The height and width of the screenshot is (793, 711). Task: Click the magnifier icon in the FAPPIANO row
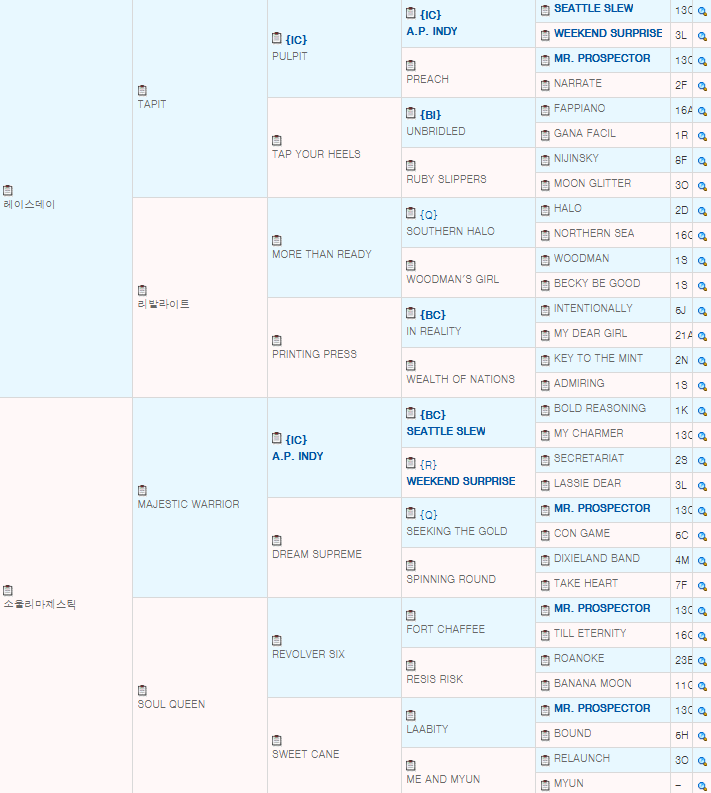(702, 111)
